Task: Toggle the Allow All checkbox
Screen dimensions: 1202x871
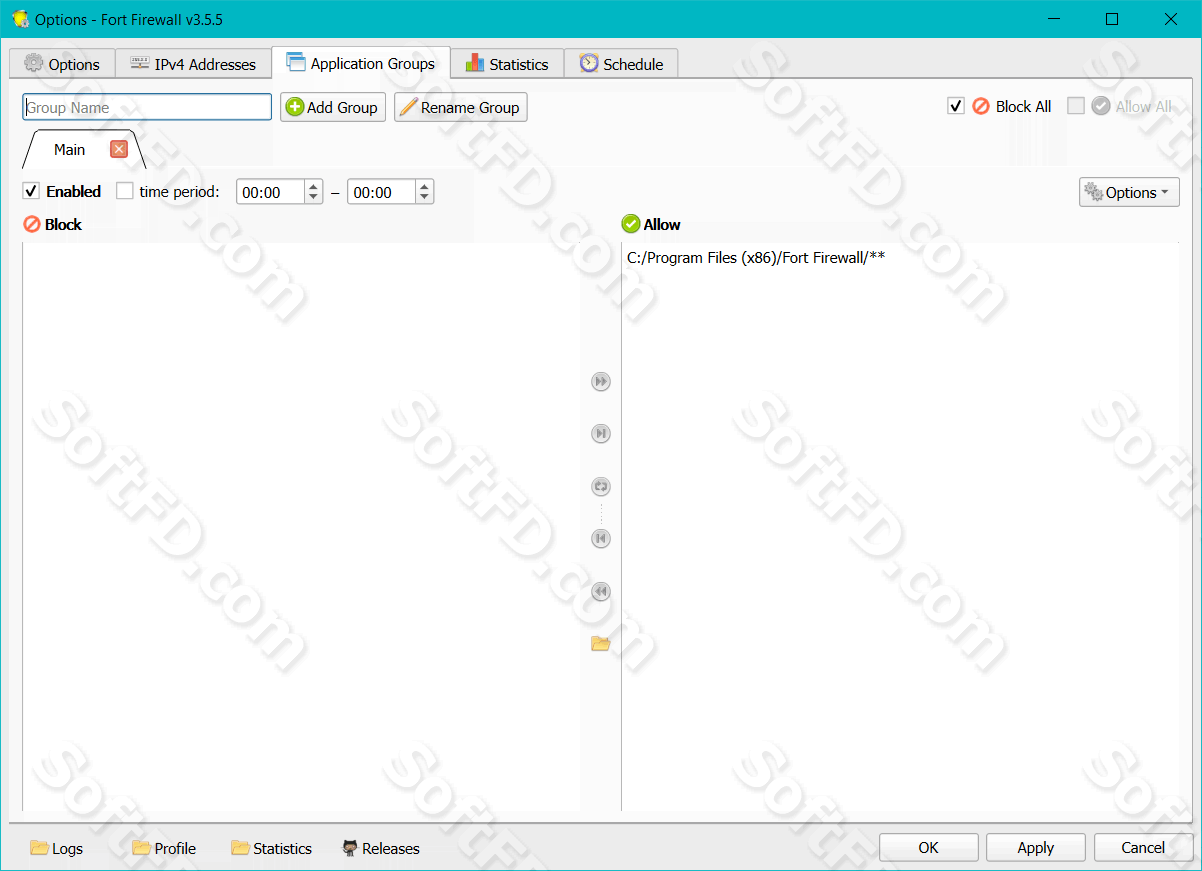Action: click(1076, 106)
